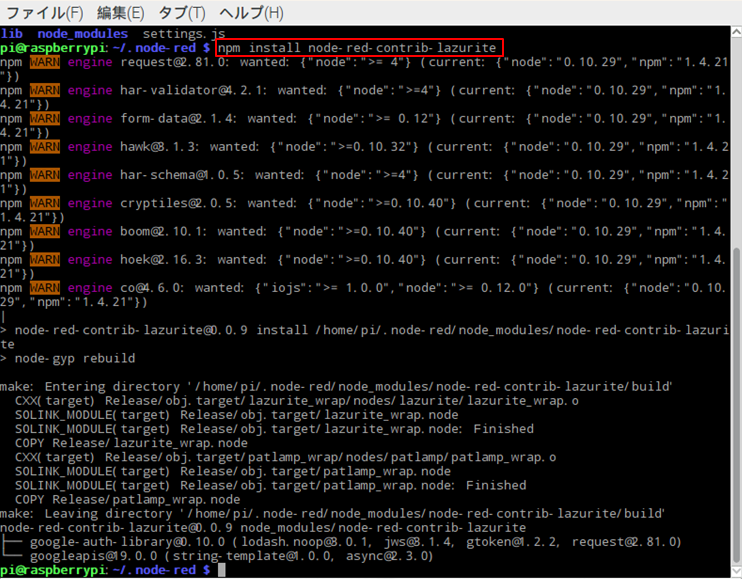Click the 'make: Leaving directory' line
The image size is (742, 579).
pyautogui.click(x=332, y=514)
